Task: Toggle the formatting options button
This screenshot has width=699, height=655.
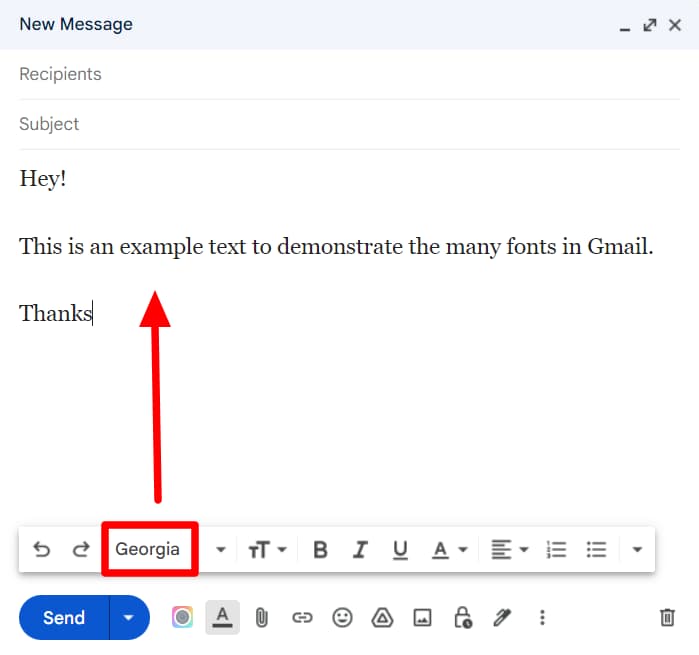Action: pos(222,618)
